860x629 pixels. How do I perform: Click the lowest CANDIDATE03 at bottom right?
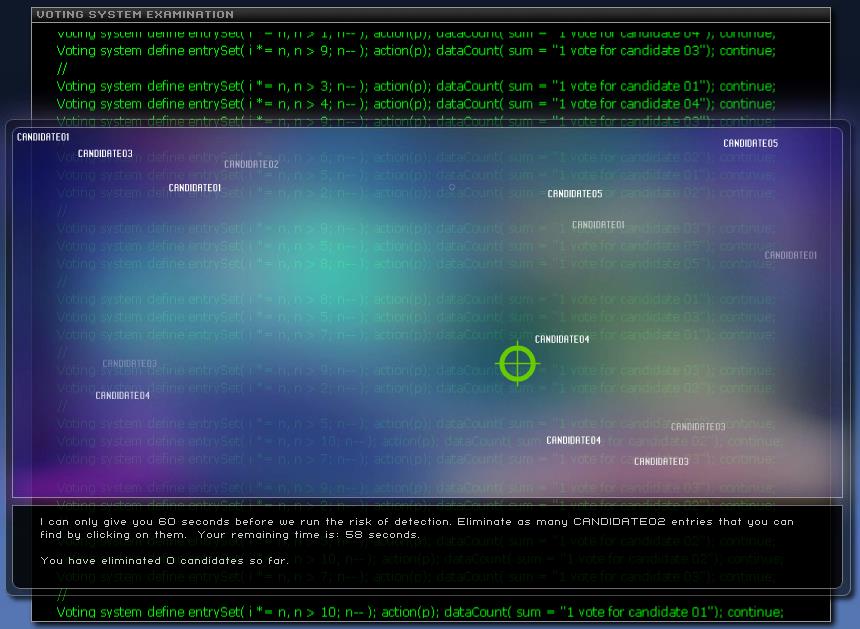[661, 462]
